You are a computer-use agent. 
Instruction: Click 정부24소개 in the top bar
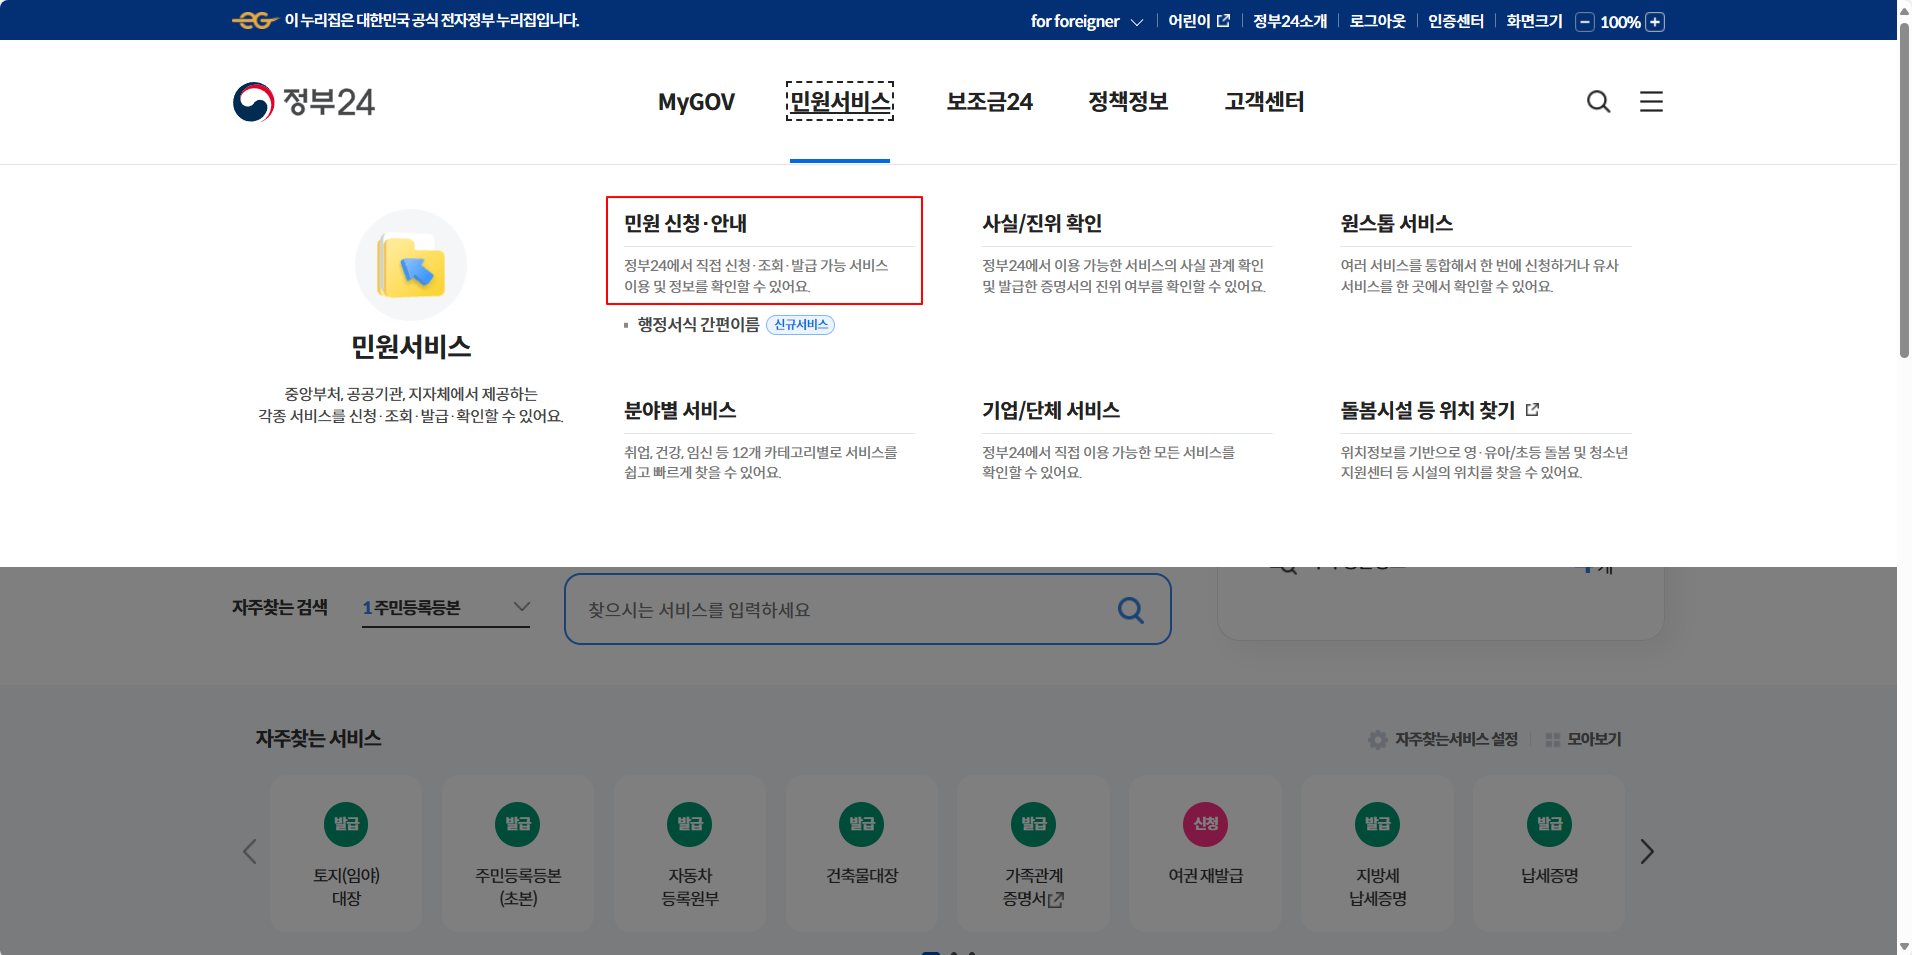pos(1290,21)
